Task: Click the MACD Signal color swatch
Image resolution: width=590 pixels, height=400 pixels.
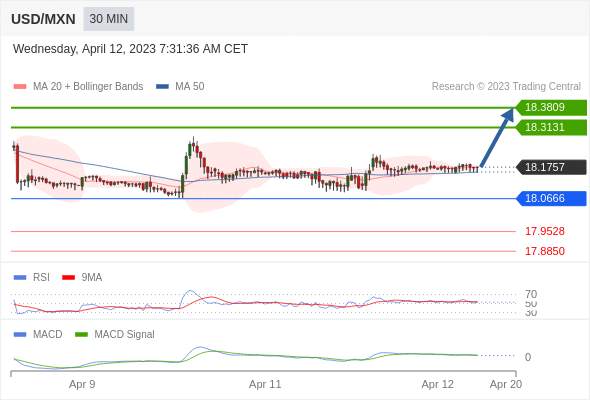Action: tap(81, 335)
